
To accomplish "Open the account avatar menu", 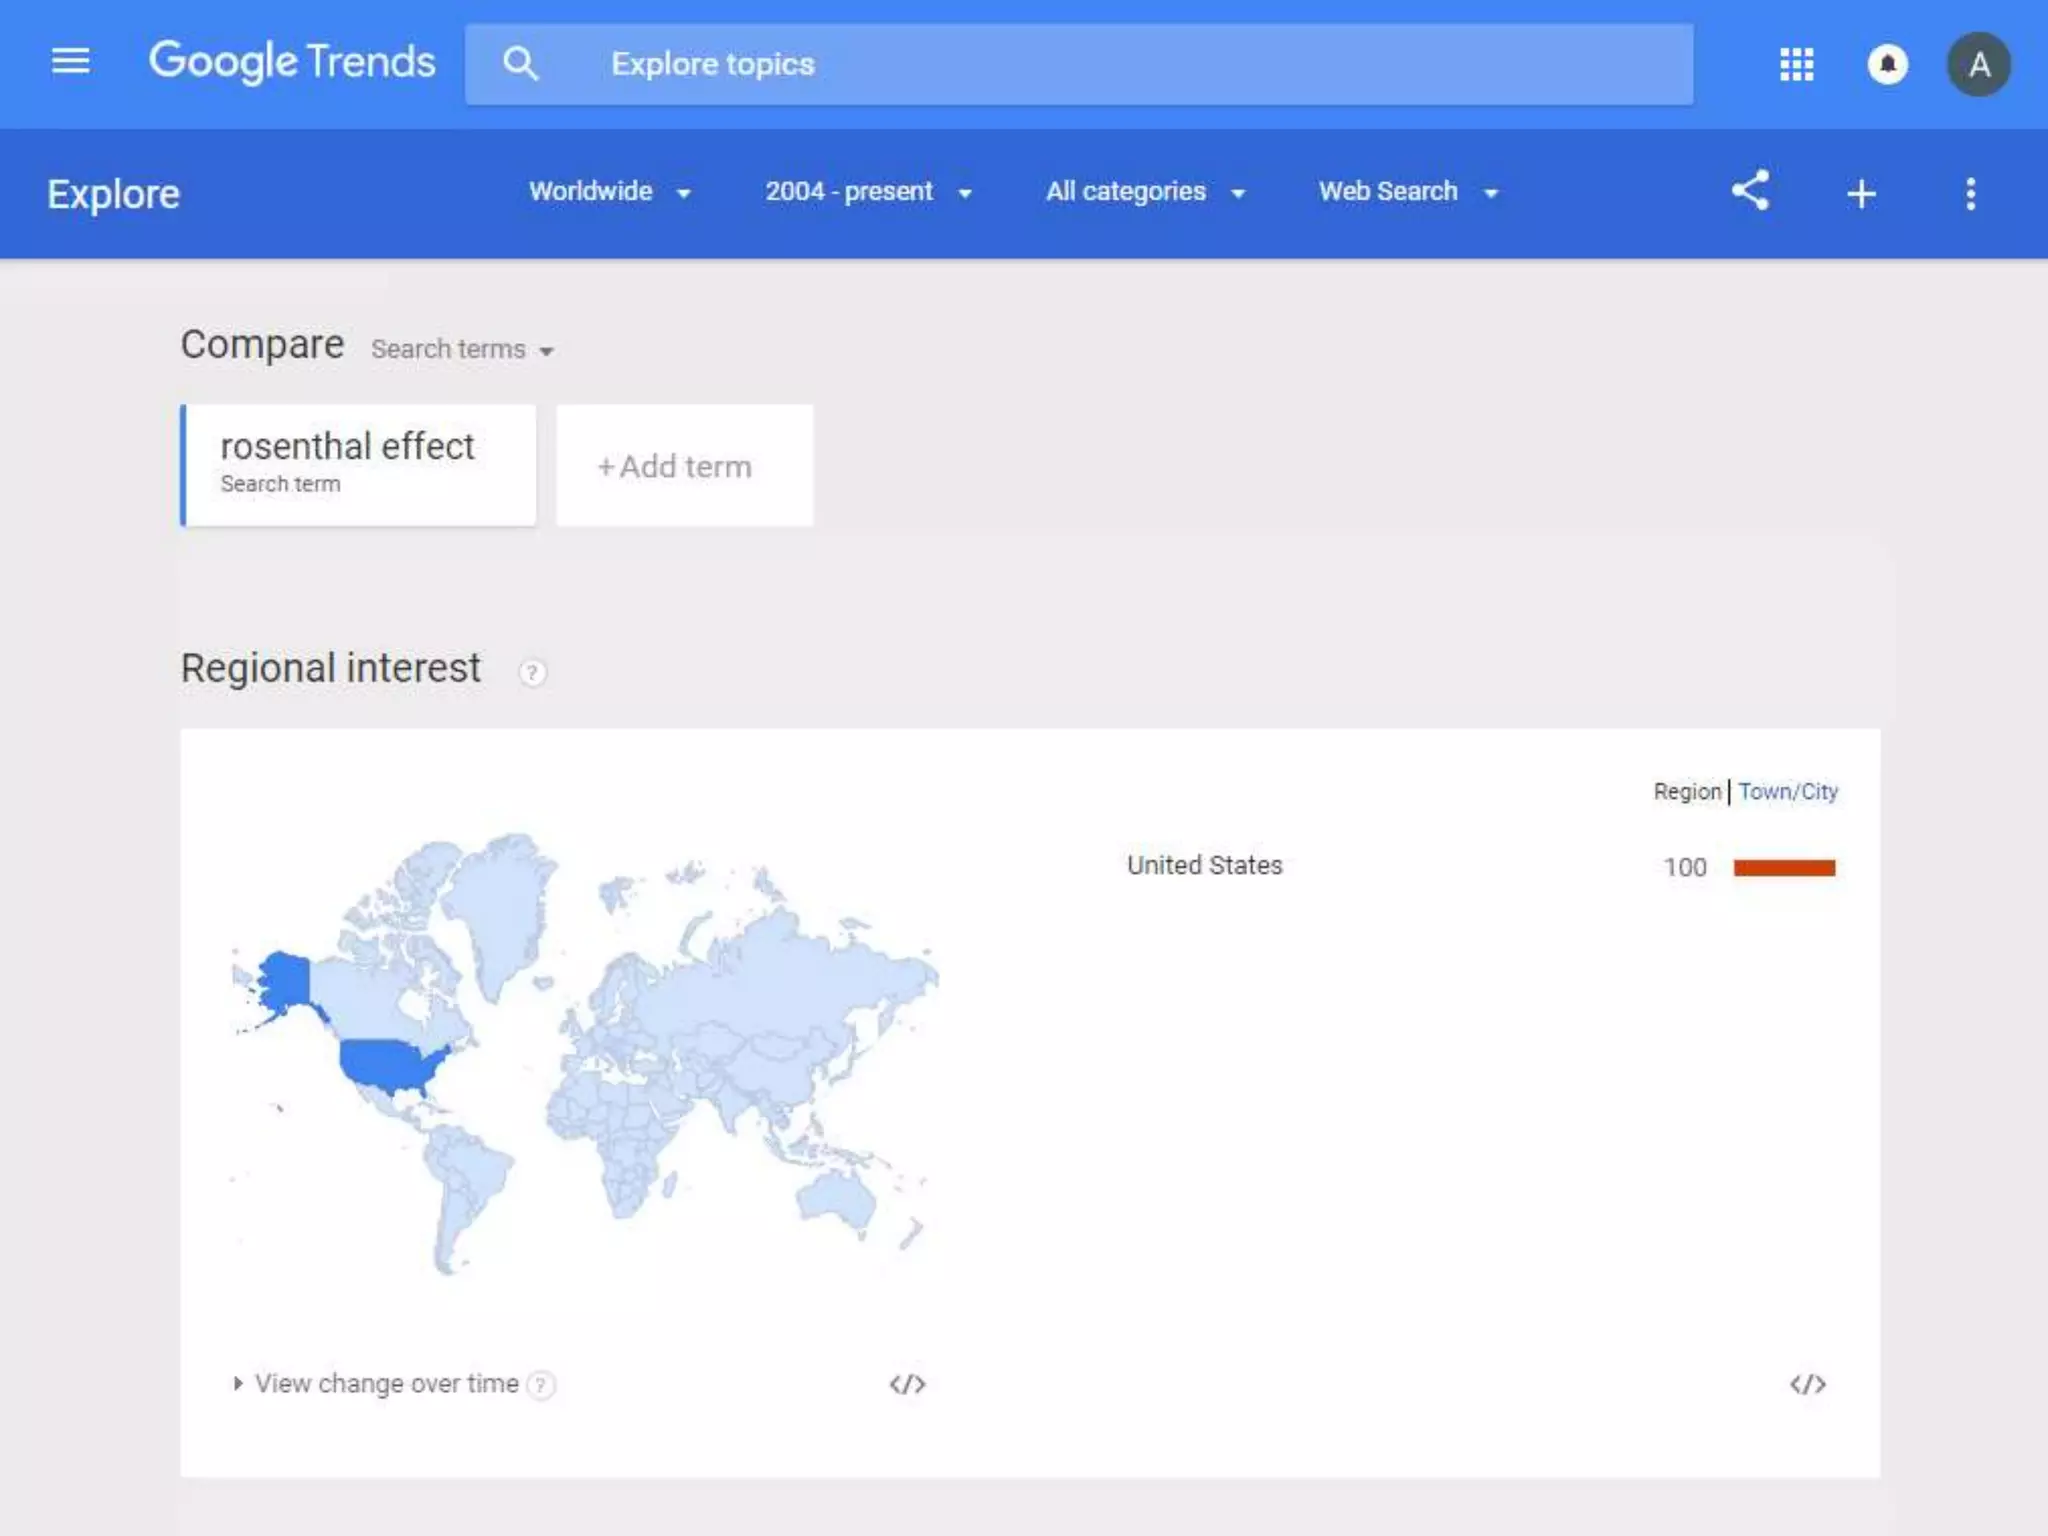I will point(1977,65).
